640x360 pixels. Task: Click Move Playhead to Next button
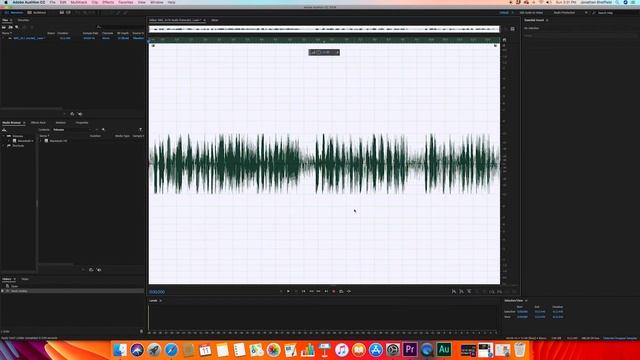(326, 291)
